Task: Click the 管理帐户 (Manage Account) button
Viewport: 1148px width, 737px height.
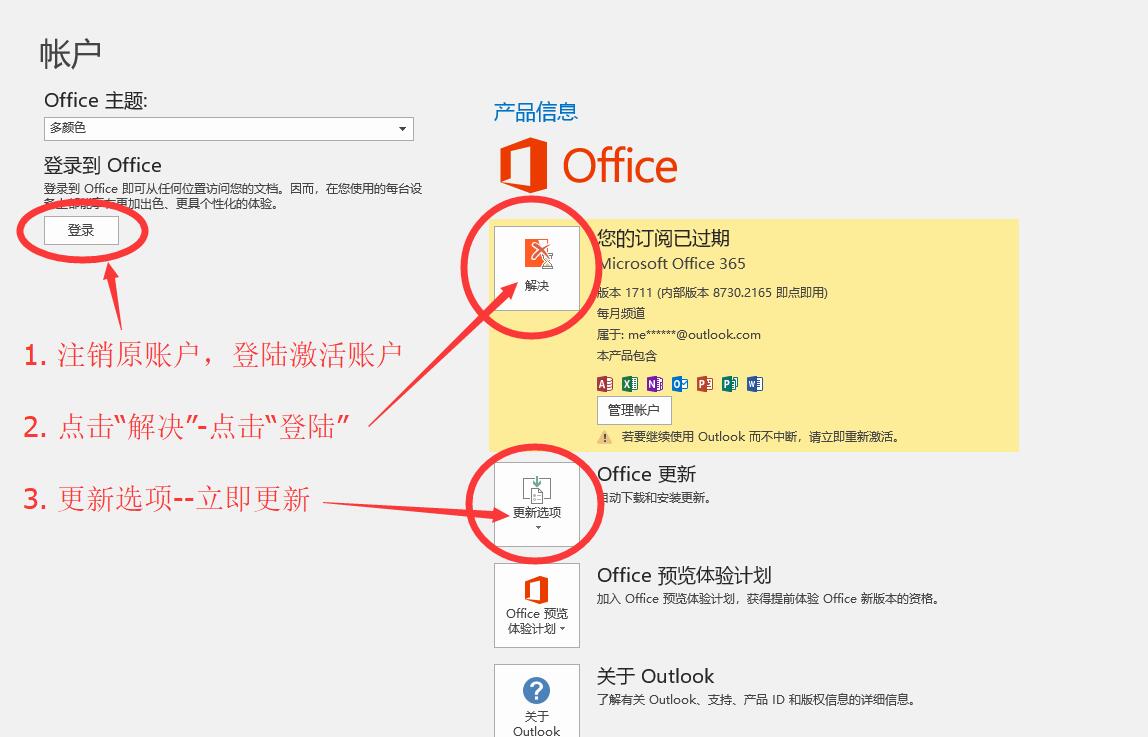Action: coord(634,410)
